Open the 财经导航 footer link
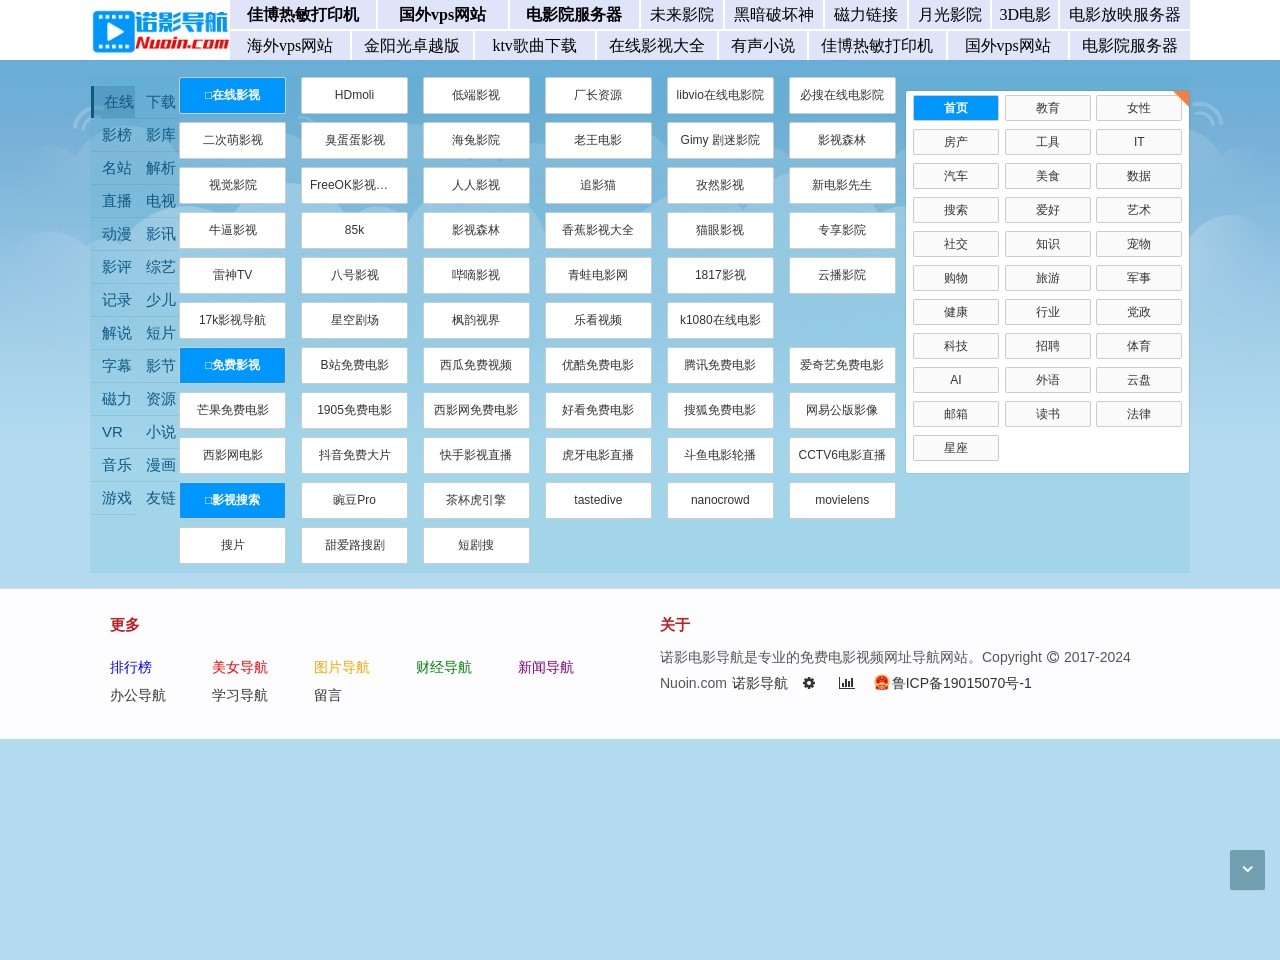 point(444,667)
